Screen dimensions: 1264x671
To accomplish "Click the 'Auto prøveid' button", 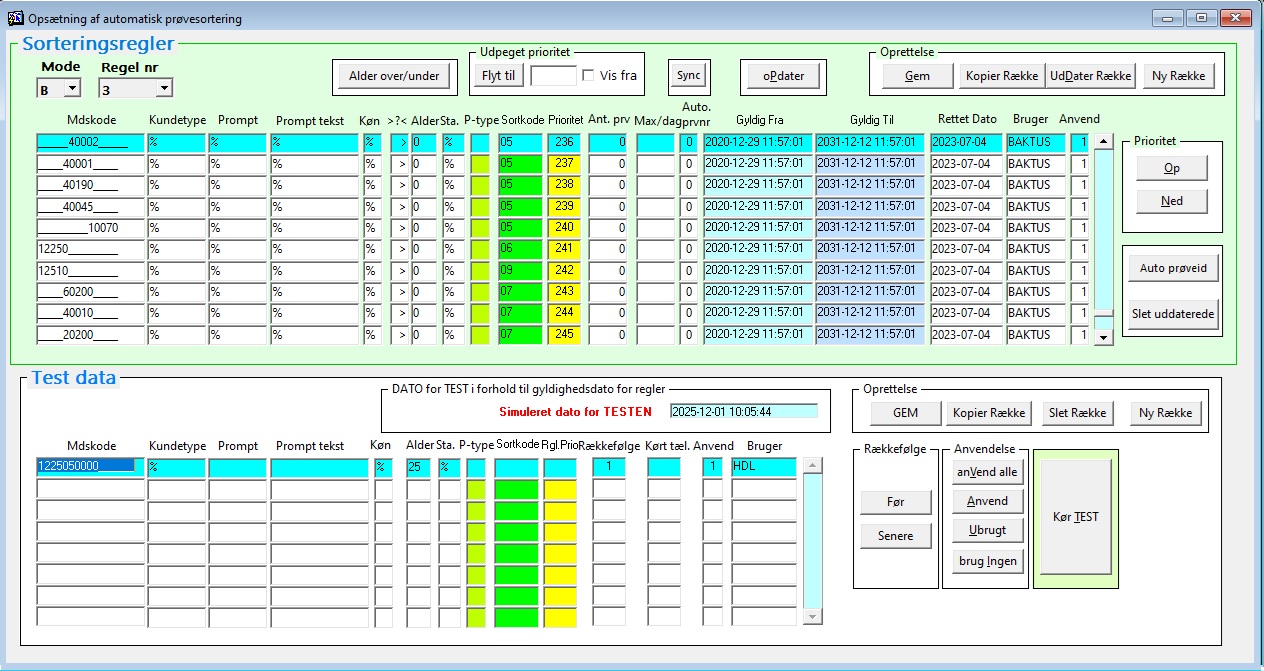I will click(x=1173, y=268).
